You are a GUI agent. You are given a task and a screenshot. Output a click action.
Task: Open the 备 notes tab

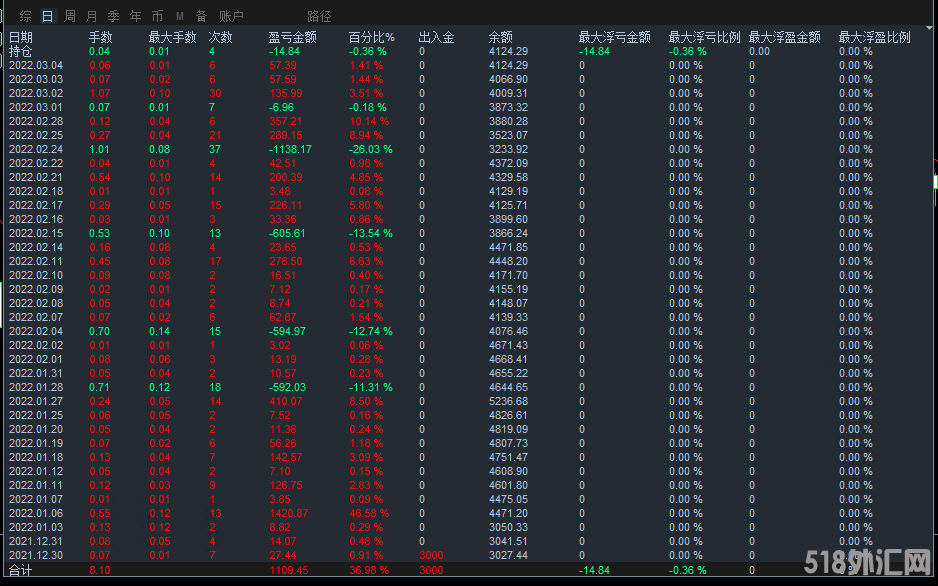[x=201, y=16]
